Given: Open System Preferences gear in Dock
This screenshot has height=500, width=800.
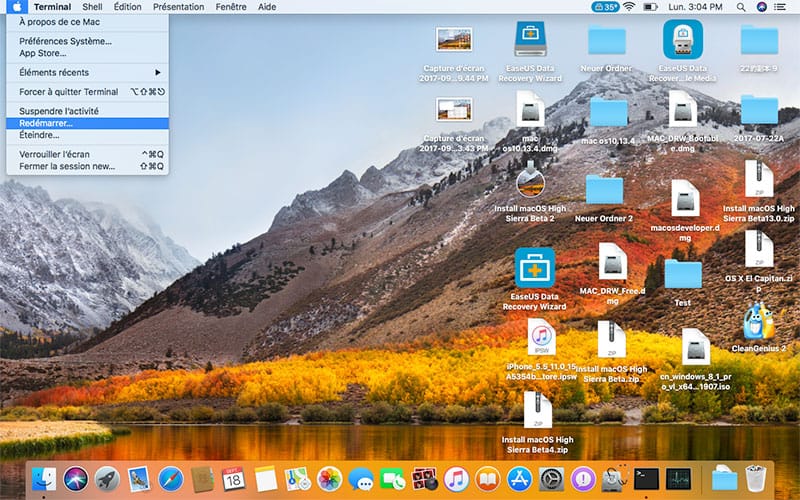Looking at the screenshot, I should point(552,480).
